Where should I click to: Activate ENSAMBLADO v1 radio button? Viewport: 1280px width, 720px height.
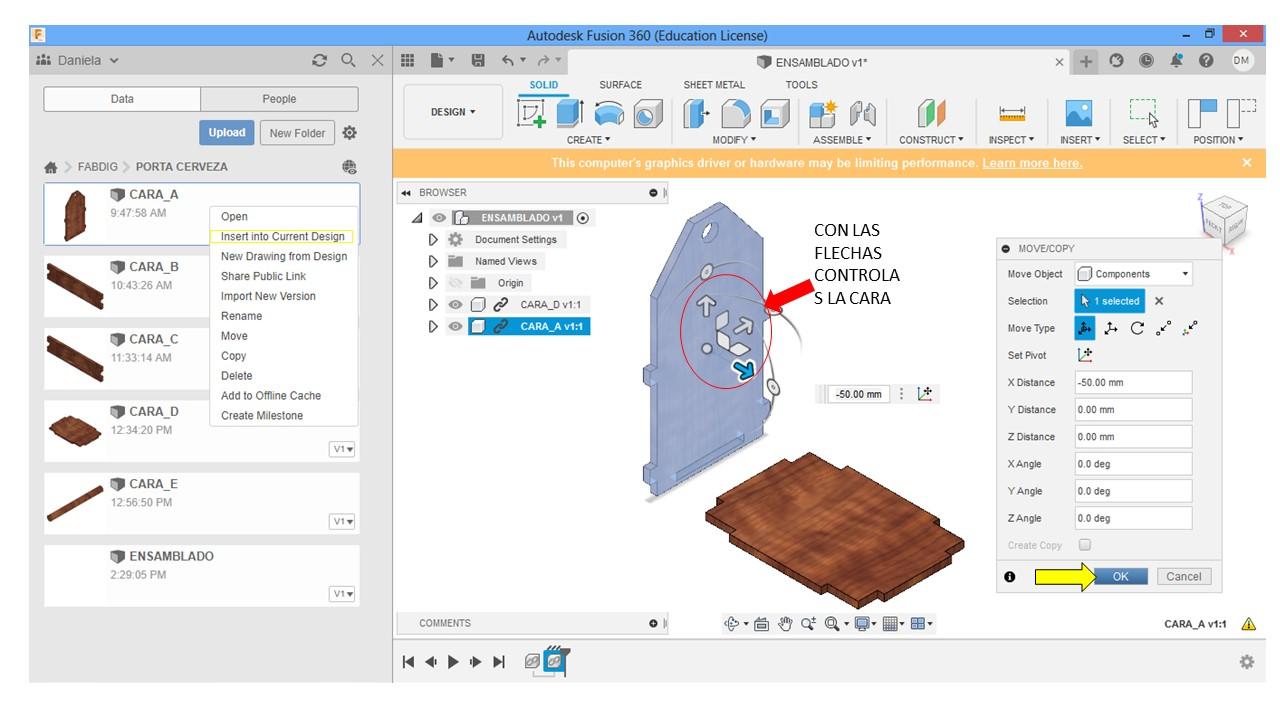(583, 218)
